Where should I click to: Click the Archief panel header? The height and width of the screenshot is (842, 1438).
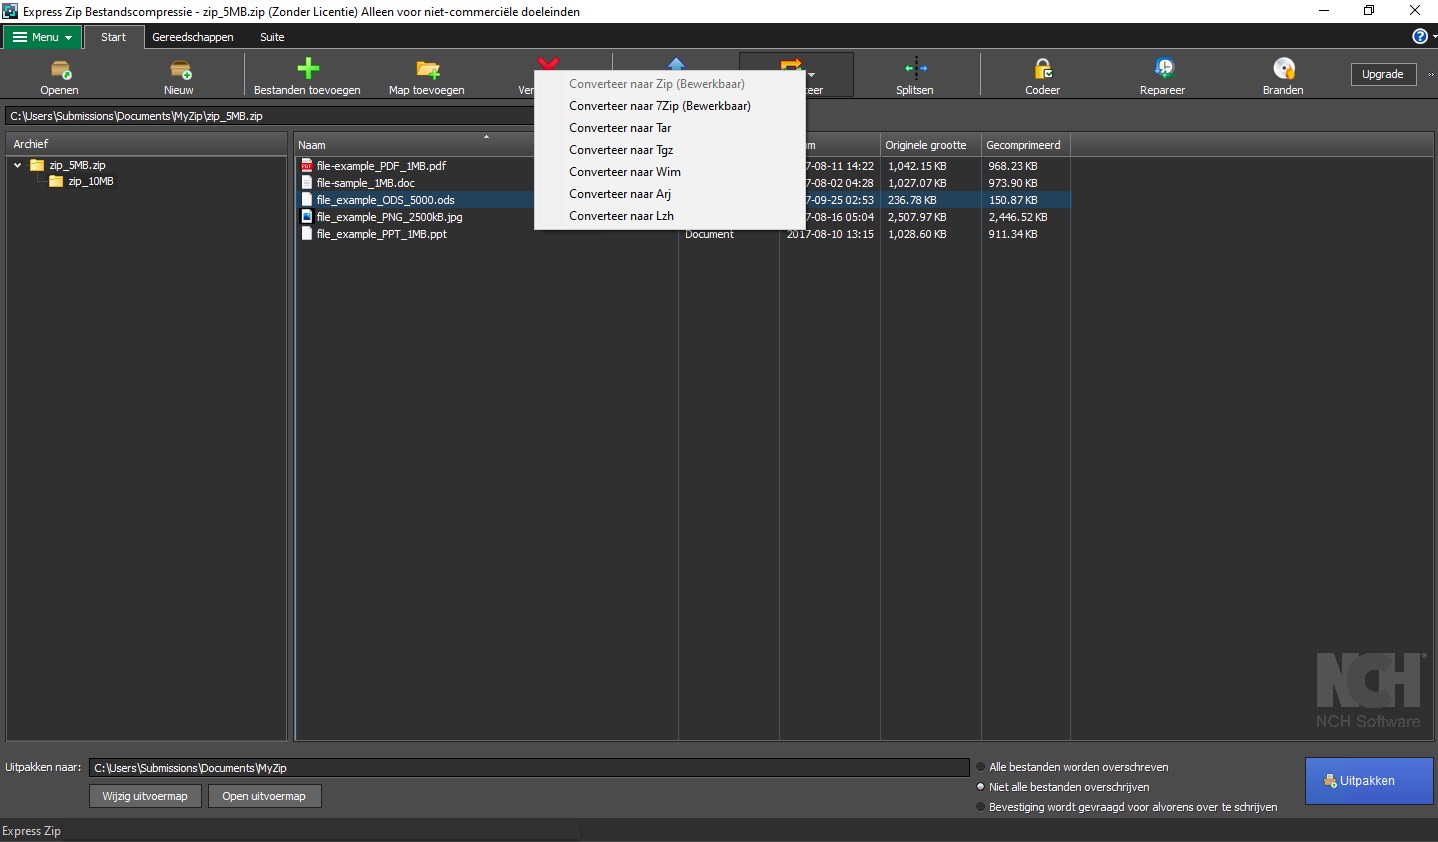[x=147, y=144]
